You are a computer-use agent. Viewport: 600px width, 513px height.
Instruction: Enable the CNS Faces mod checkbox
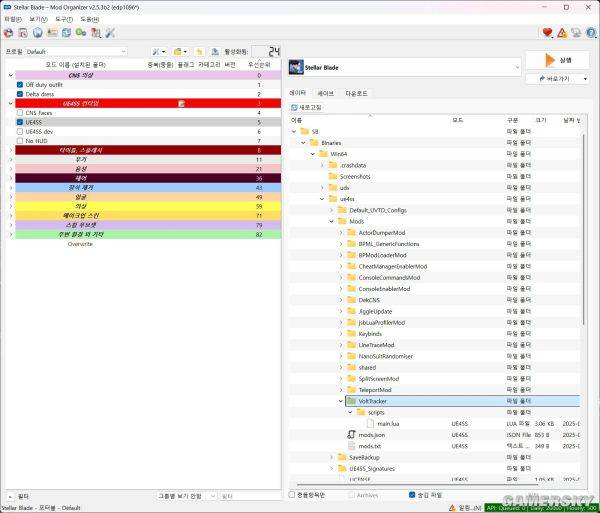20,112
